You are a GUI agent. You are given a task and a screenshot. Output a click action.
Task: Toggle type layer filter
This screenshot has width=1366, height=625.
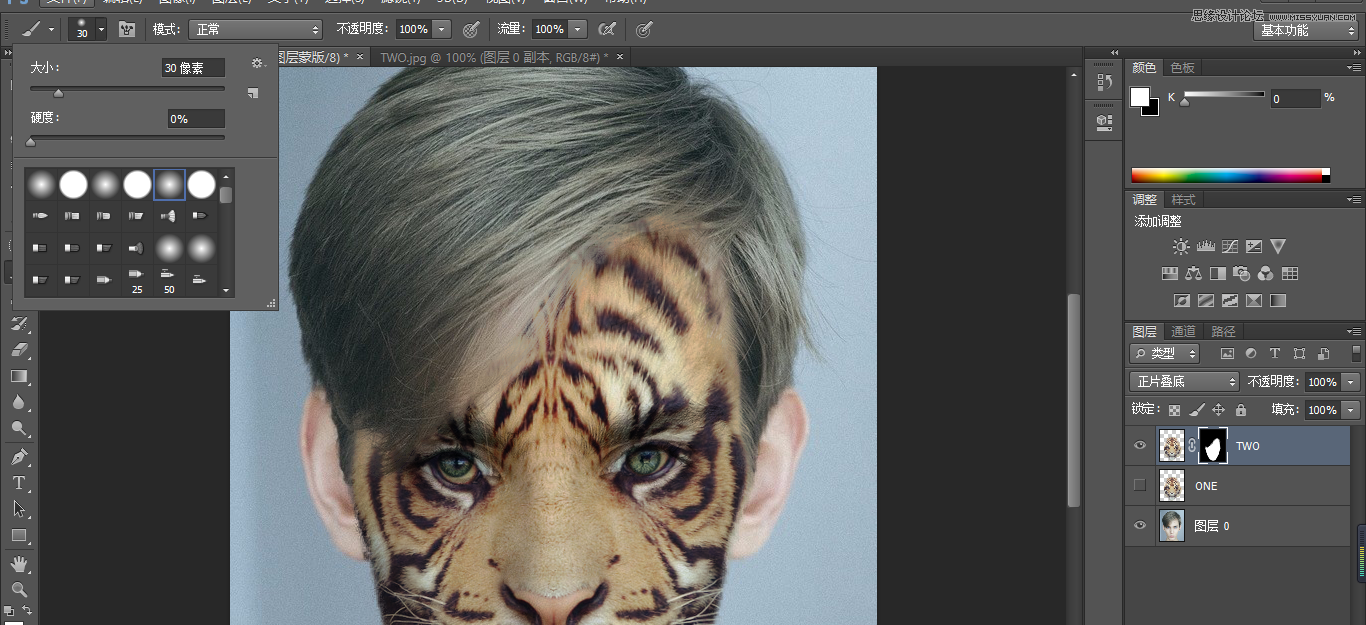[x=1275, y=354]
